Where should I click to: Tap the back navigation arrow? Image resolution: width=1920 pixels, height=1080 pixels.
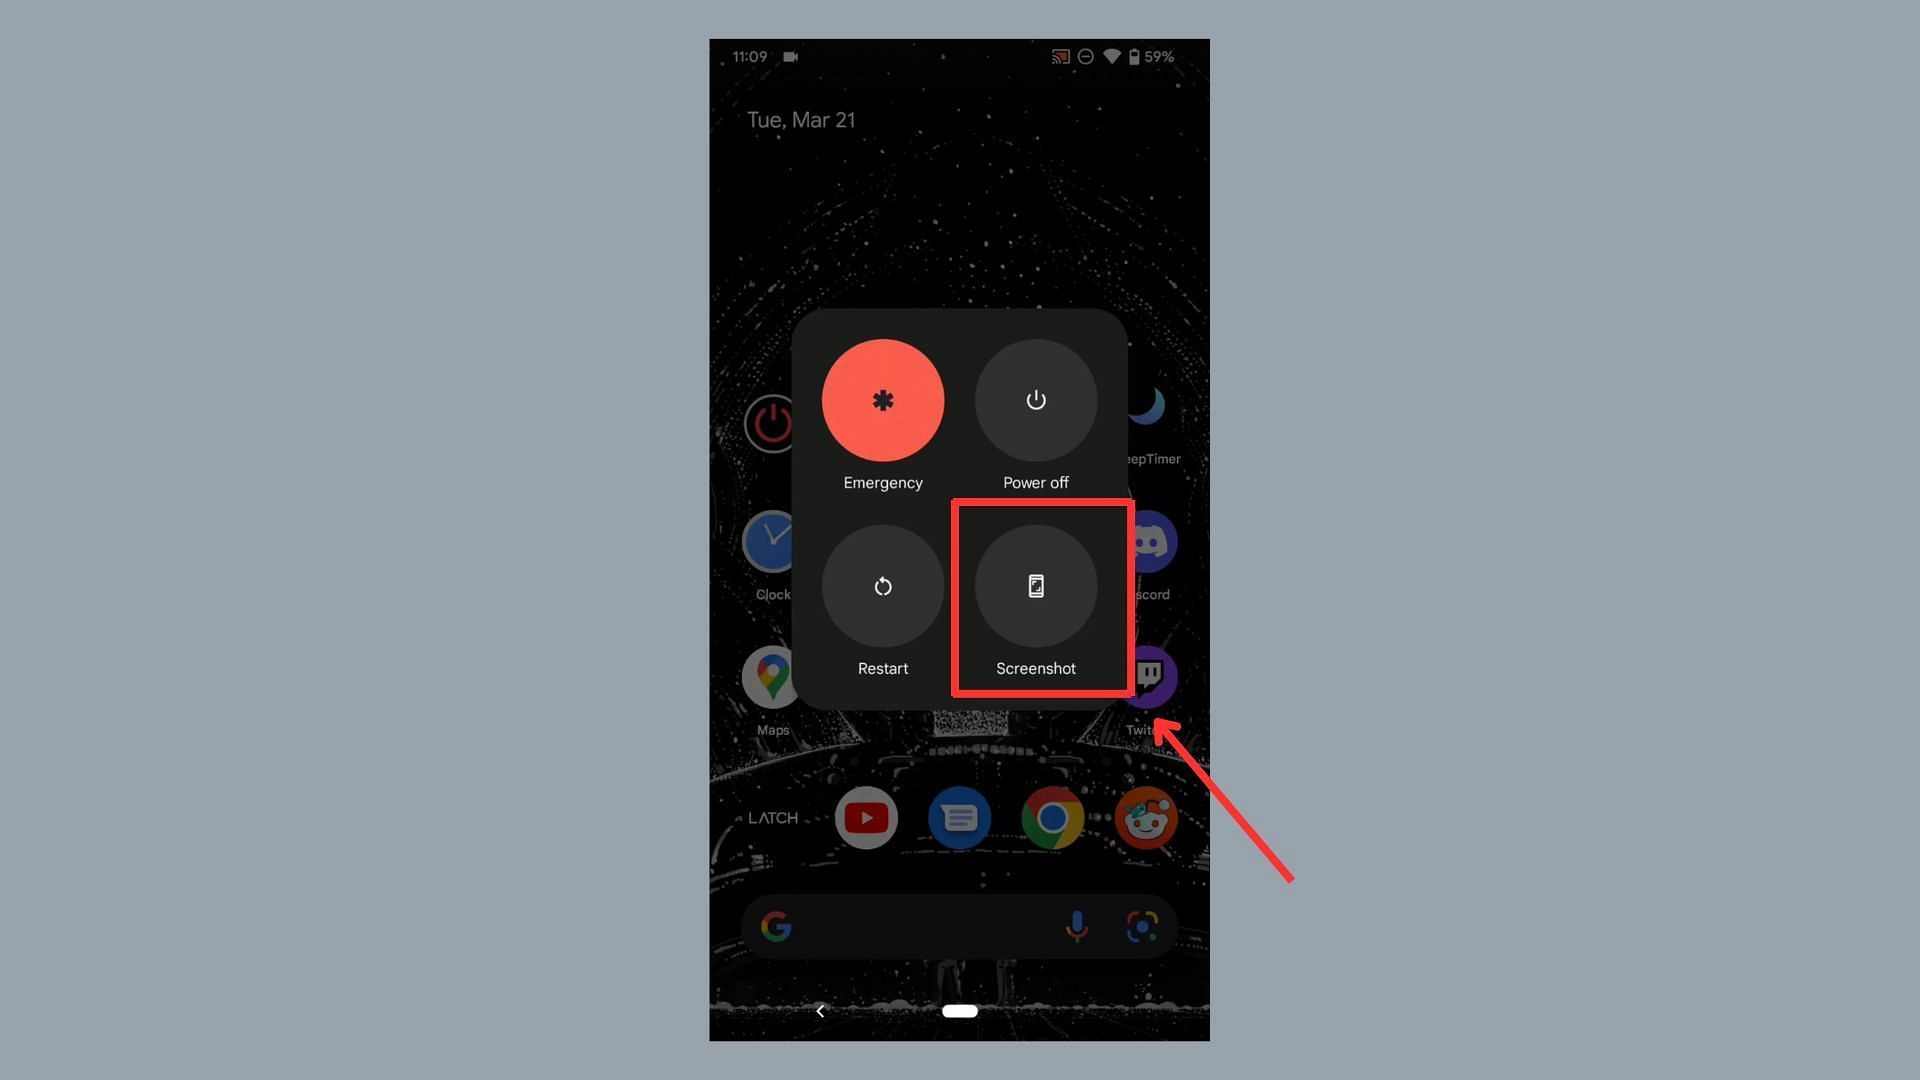(x=820, y=1011)
